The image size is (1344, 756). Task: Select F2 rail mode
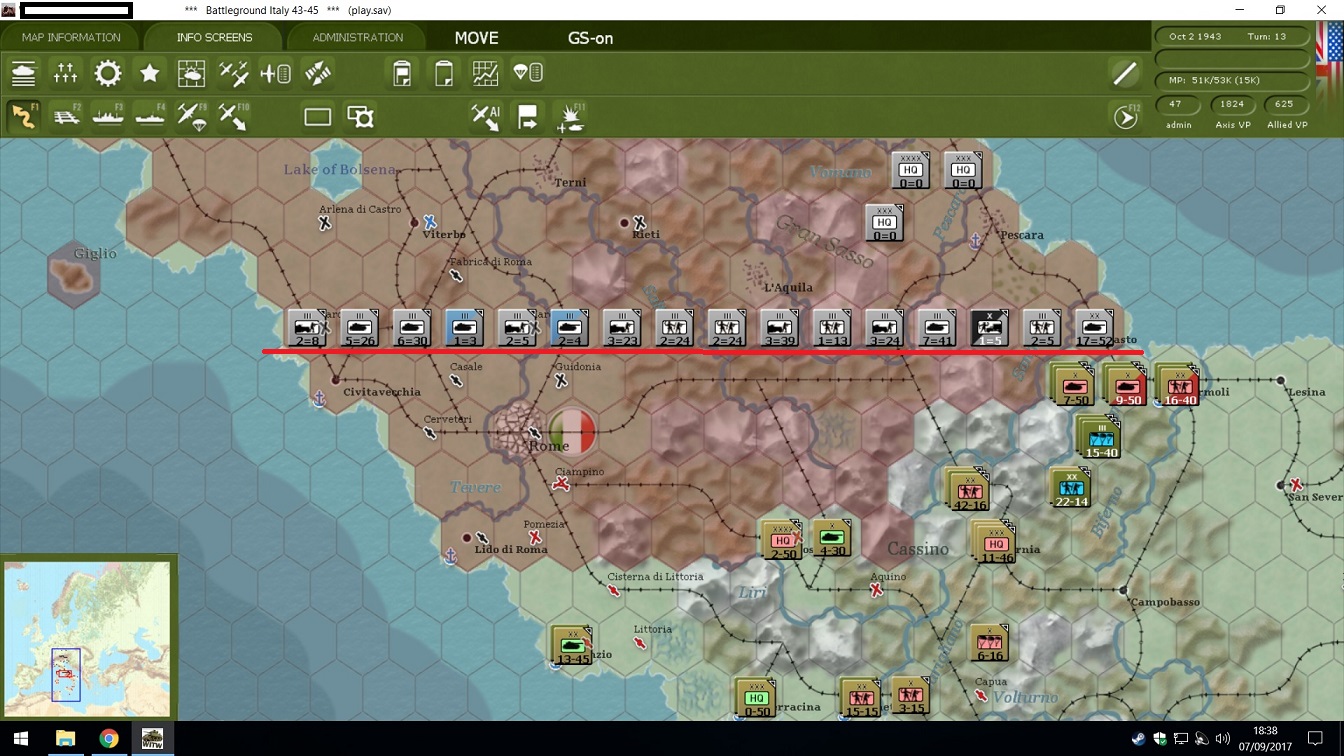pos(66,116)
